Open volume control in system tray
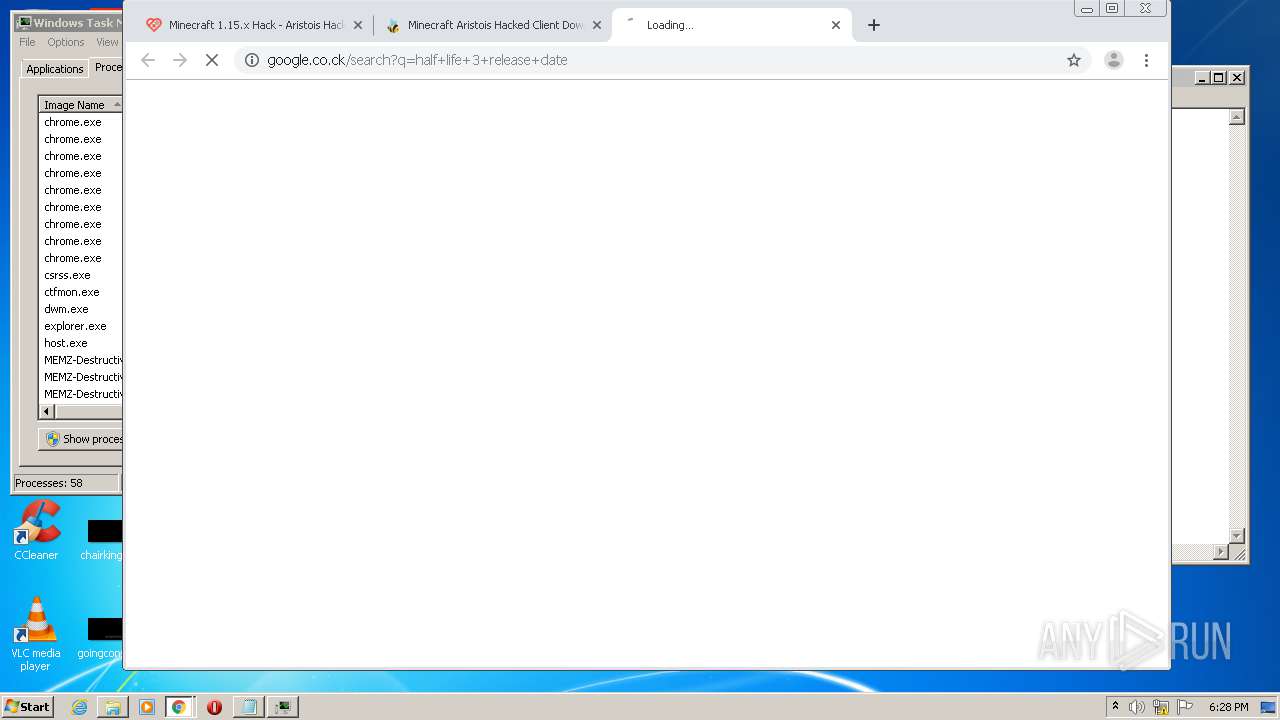Viewport: 1280px width, 720px height. [x=1137, y=707]
